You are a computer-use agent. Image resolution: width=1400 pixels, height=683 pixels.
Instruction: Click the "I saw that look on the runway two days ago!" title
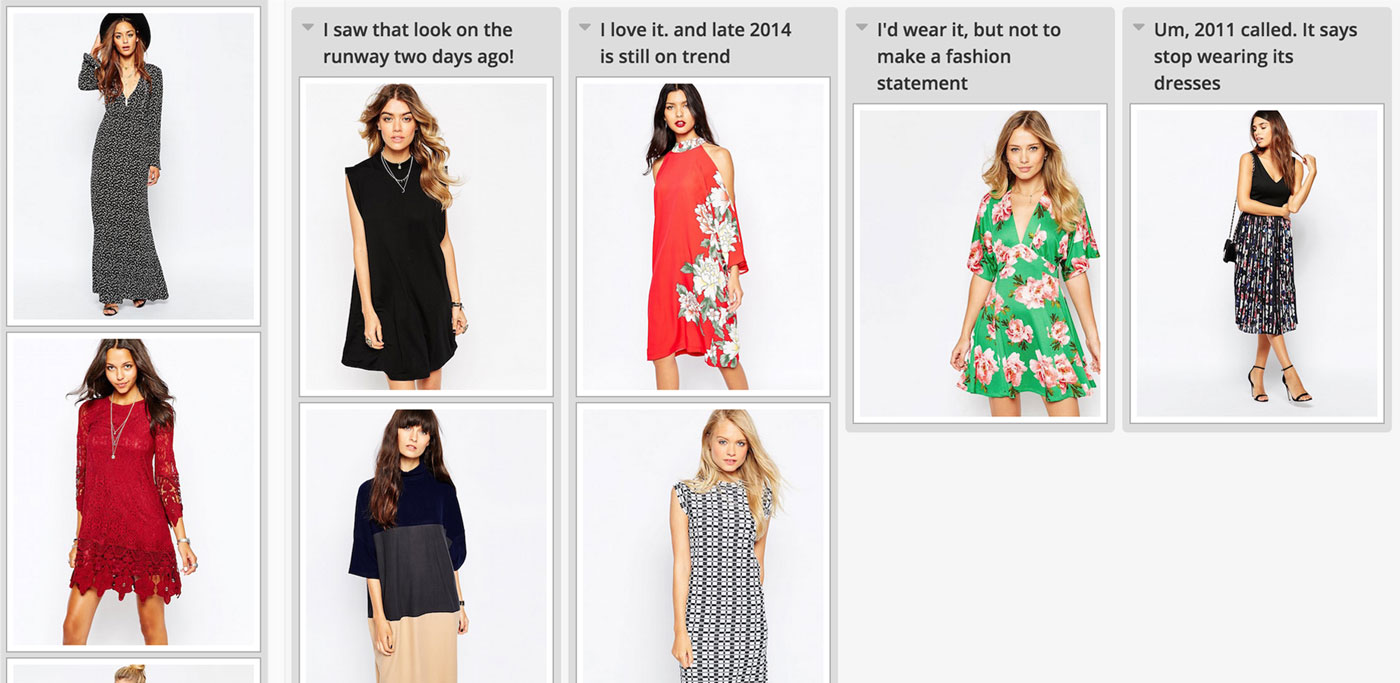click(x=418, y=43)
